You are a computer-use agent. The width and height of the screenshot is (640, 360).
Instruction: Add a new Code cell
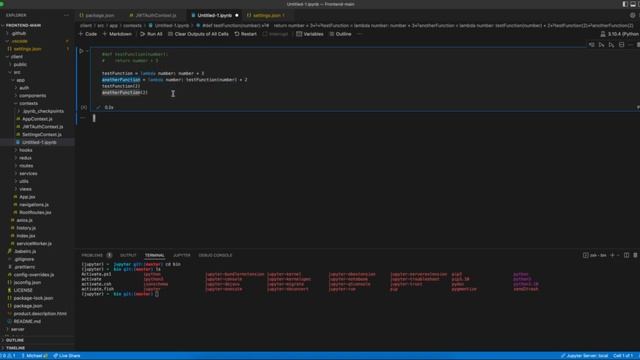88,34
